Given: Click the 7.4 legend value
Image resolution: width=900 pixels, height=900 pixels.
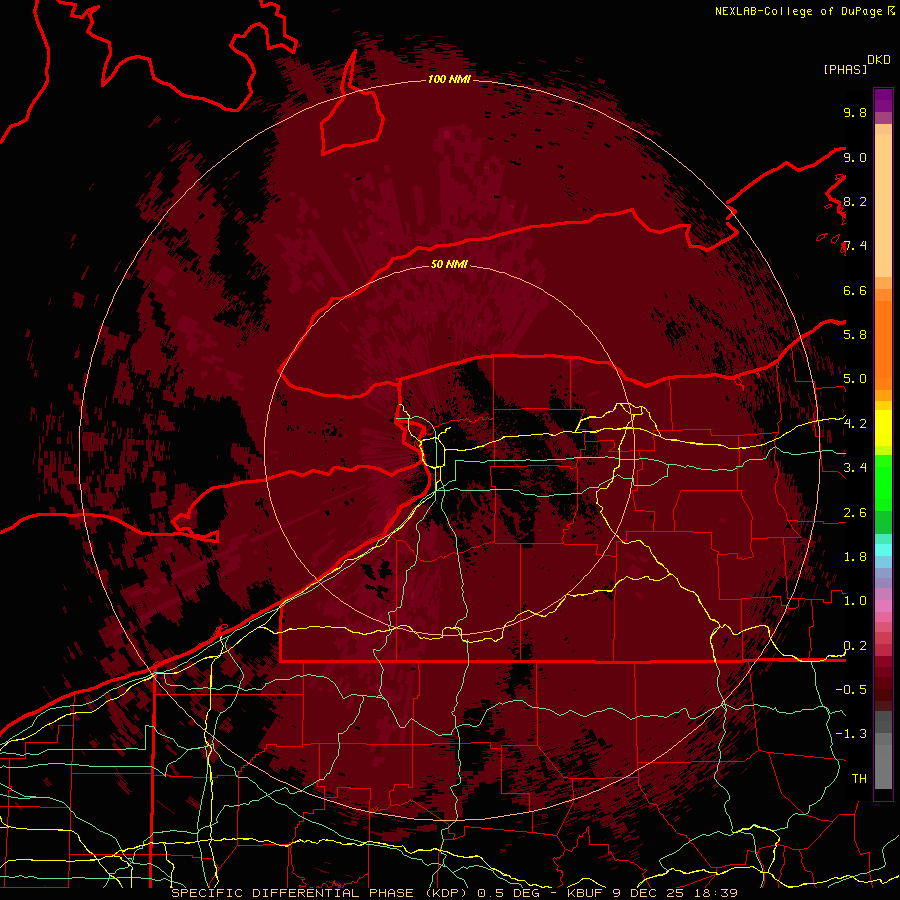Looking at the screenshot, I should point(855,246).
